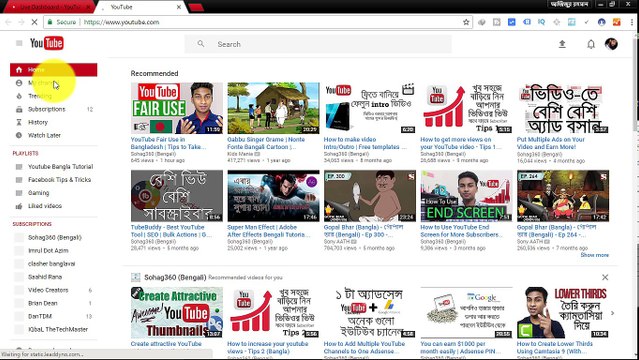
Task: Open Gopal Bhar Ep 264 thumbnail
Action: coord(563,196)
